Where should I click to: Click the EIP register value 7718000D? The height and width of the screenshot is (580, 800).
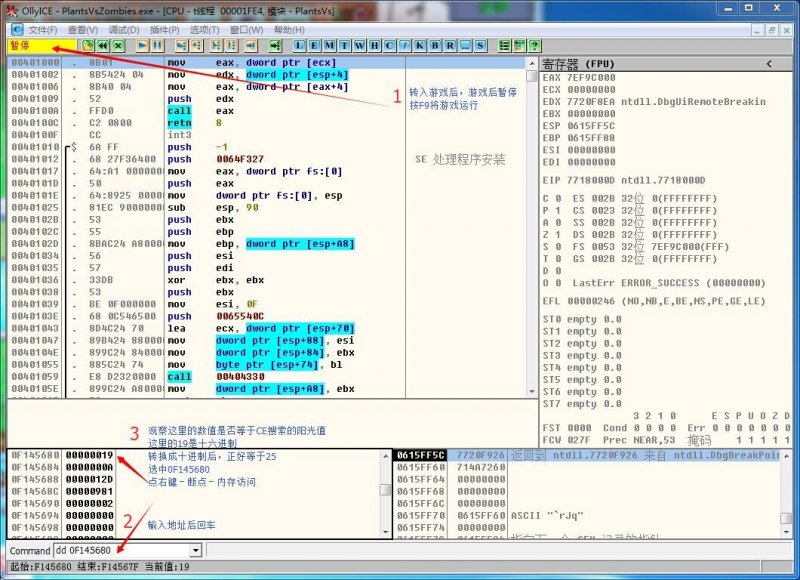(x=591, y=181)
